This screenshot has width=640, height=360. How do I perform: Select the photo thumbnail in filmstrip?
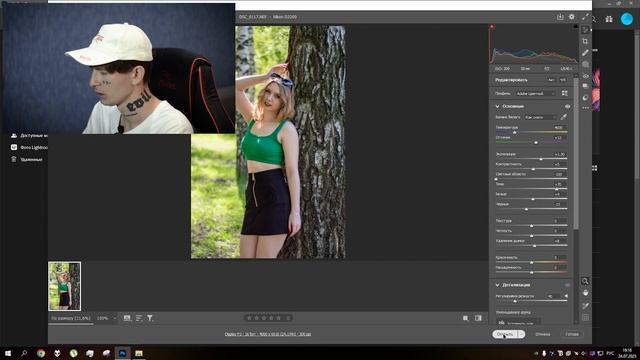point(64,286)
